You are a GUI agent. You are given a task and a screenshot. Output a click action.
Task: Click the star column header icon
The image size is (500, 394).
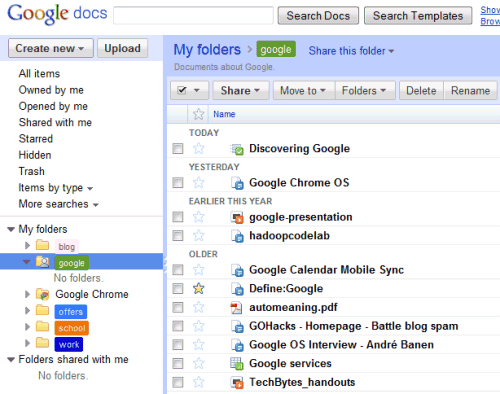pos(198,114)
